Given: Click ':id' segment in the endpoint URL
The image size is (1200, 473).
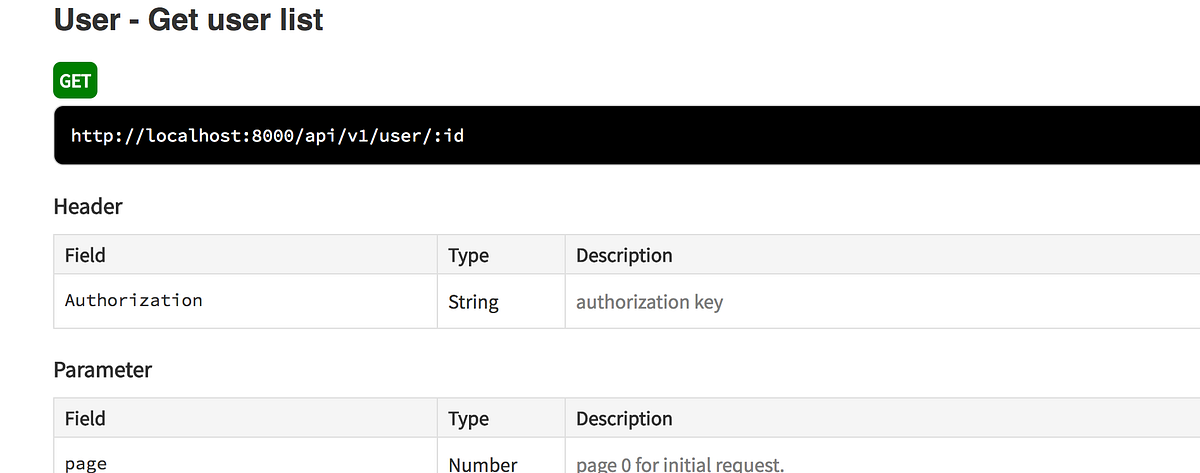Looking at the screenshot, I should point(448,134).
